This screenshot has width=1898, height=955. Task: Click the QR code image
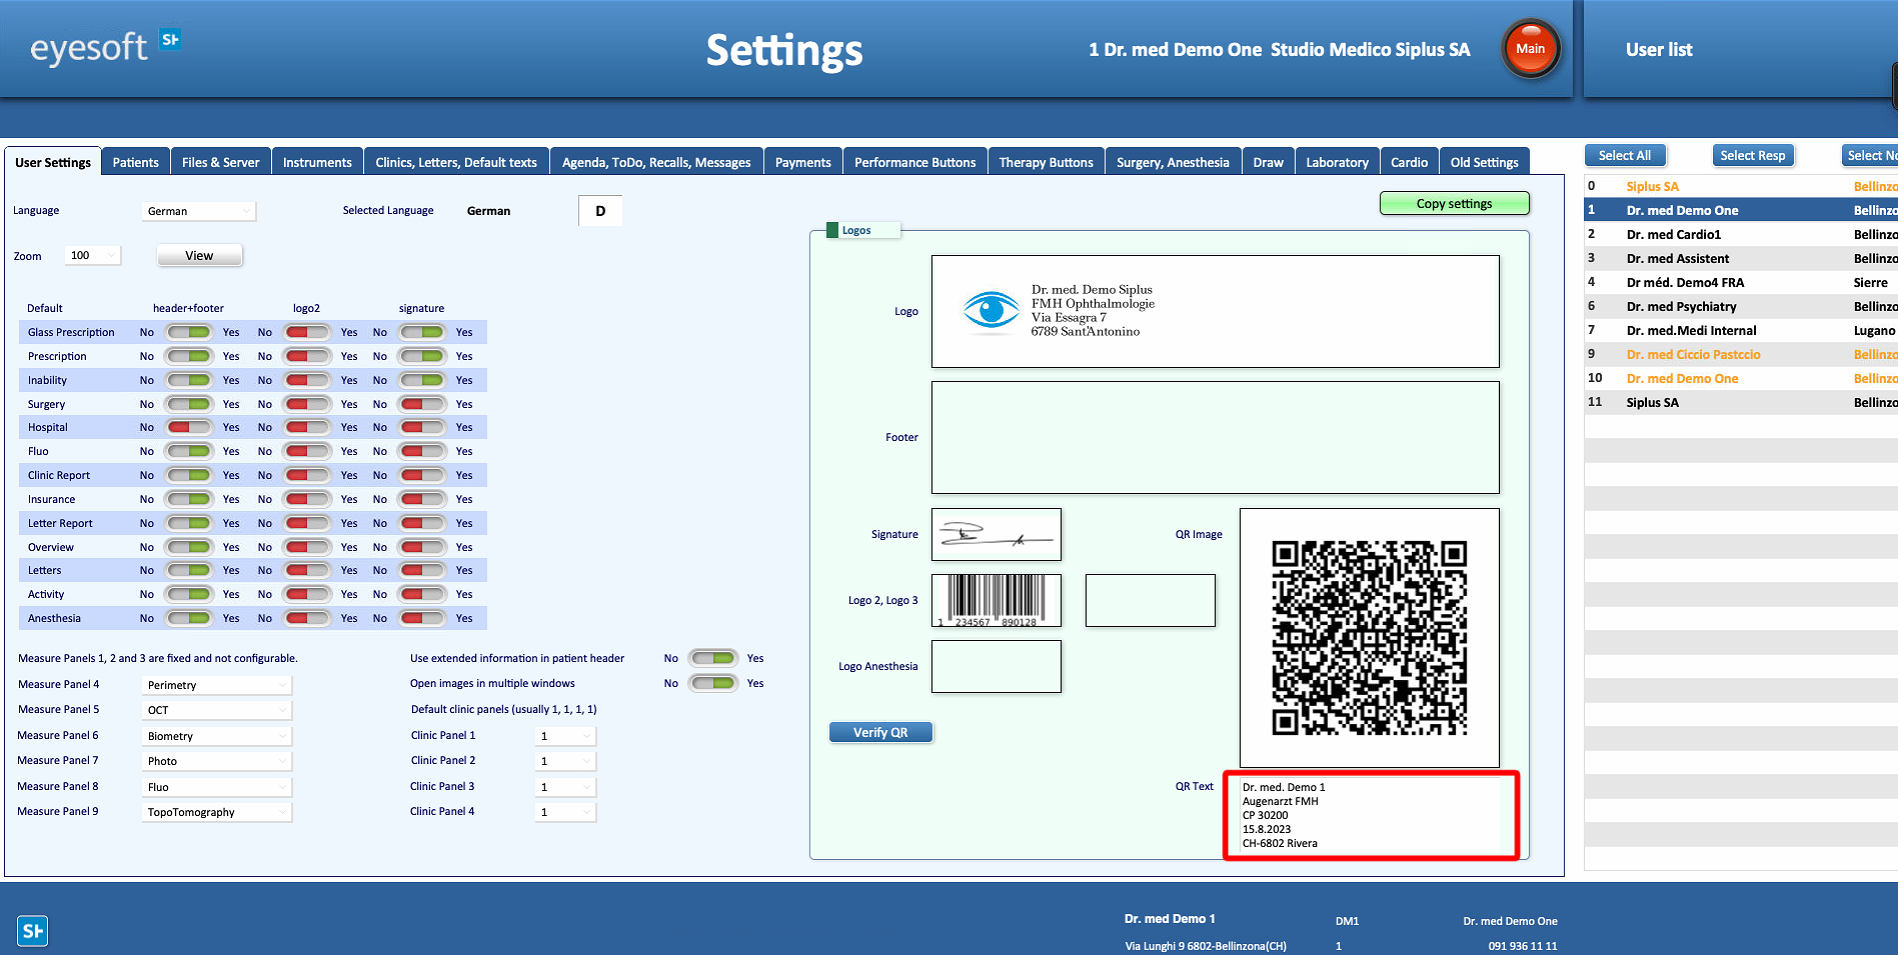(x=1369, y=638)
